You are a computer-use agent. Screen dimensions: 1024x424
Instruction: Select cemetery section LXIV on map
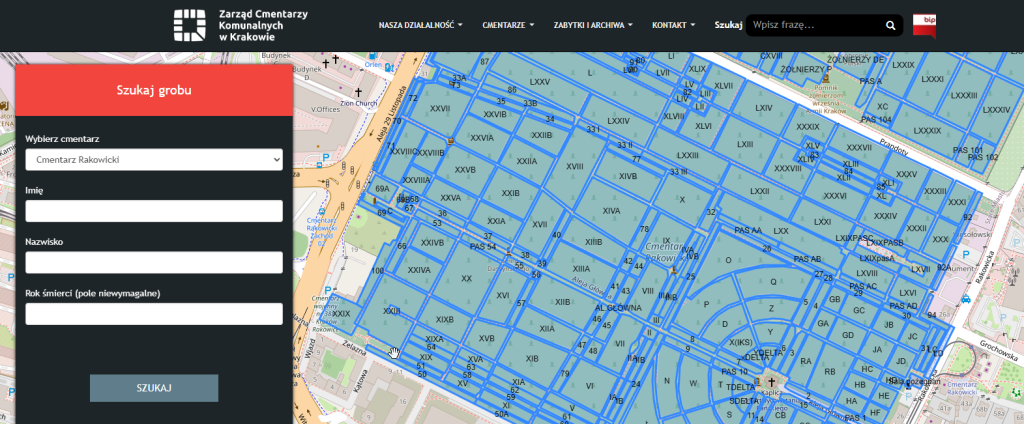pos(763,108)
